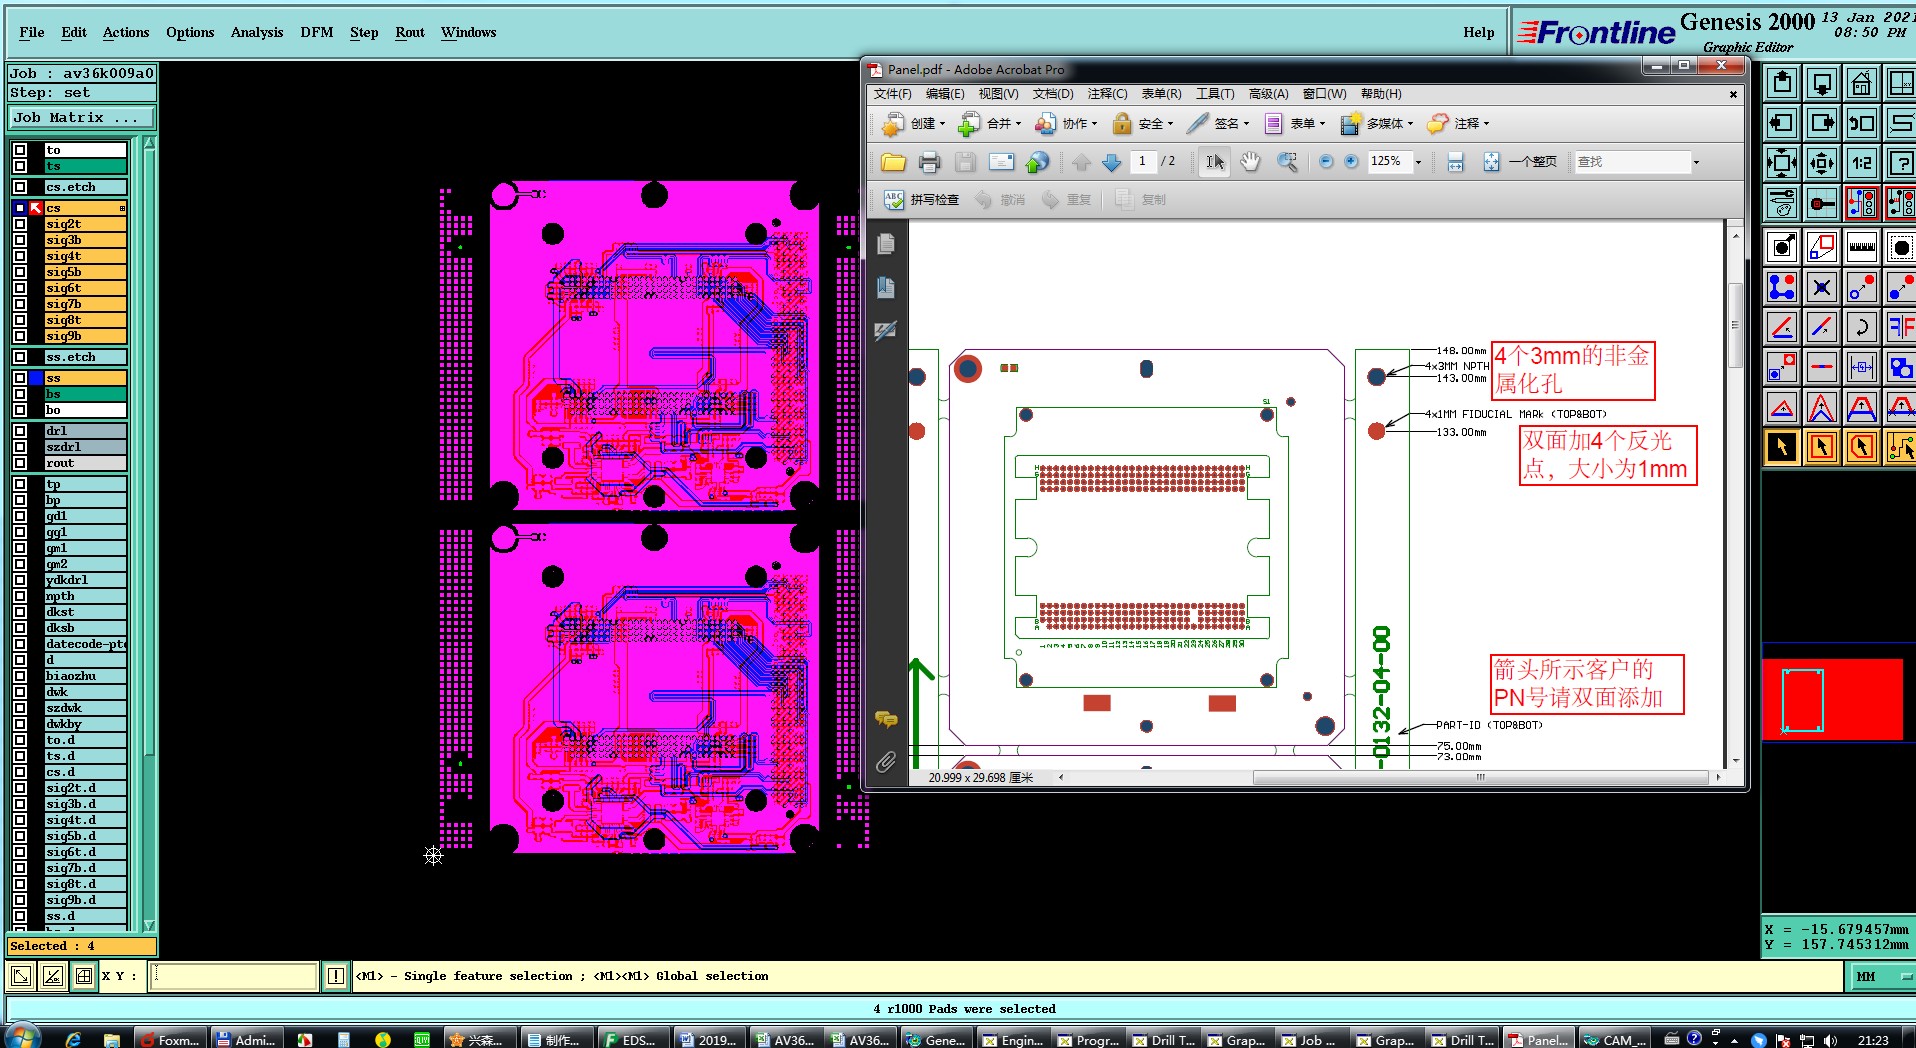This screenshot has height=1048, width=1916.
Task: Toggle visibility box of layer sig2t
Action: tap(20, 224)
